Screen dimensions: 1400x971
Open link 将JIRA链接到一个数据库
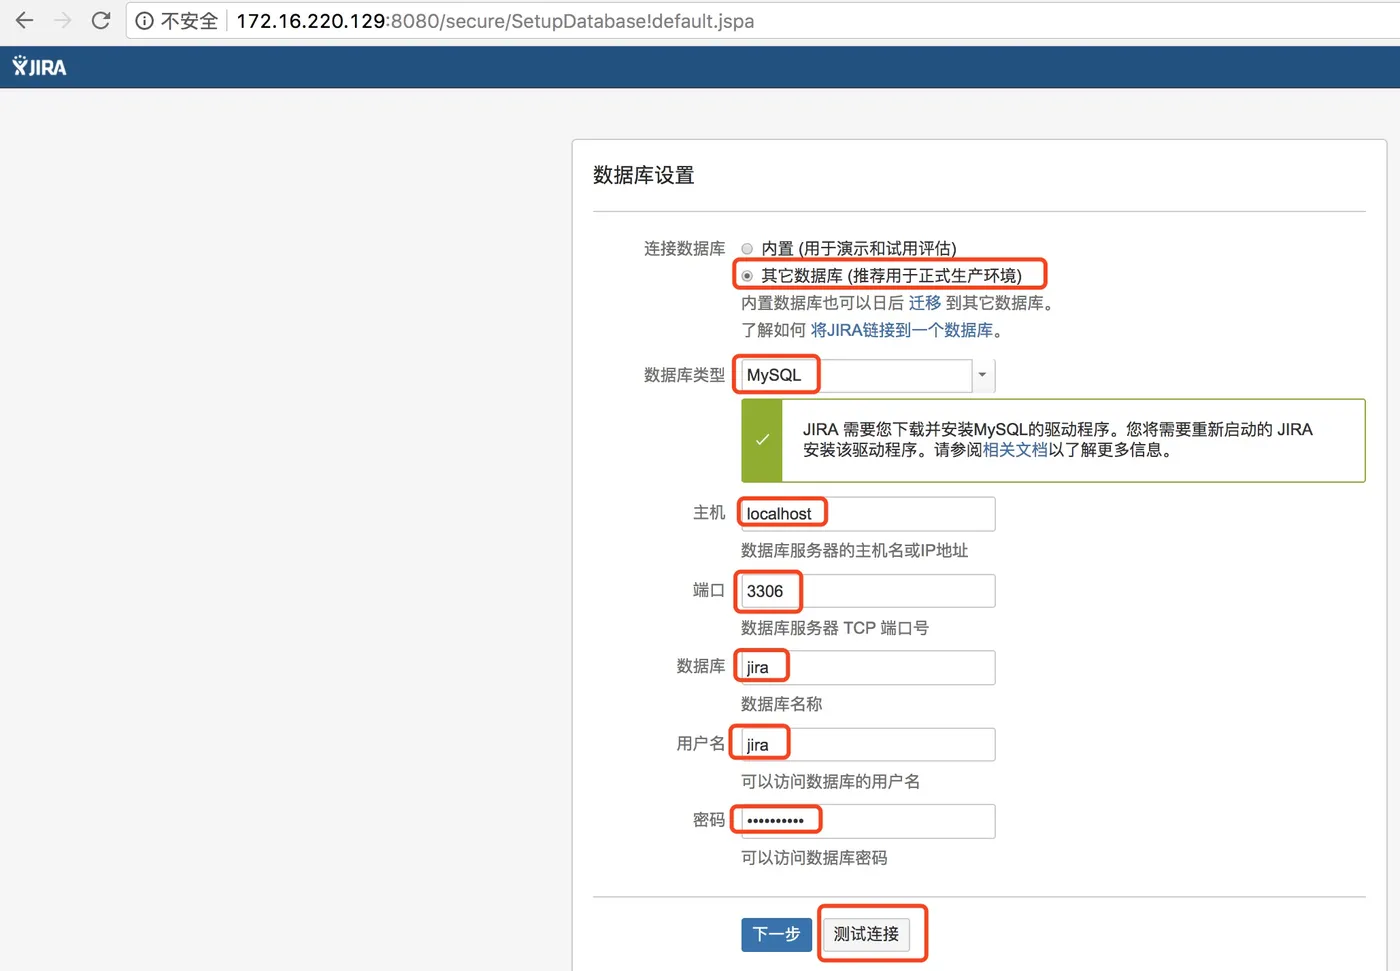902,330
